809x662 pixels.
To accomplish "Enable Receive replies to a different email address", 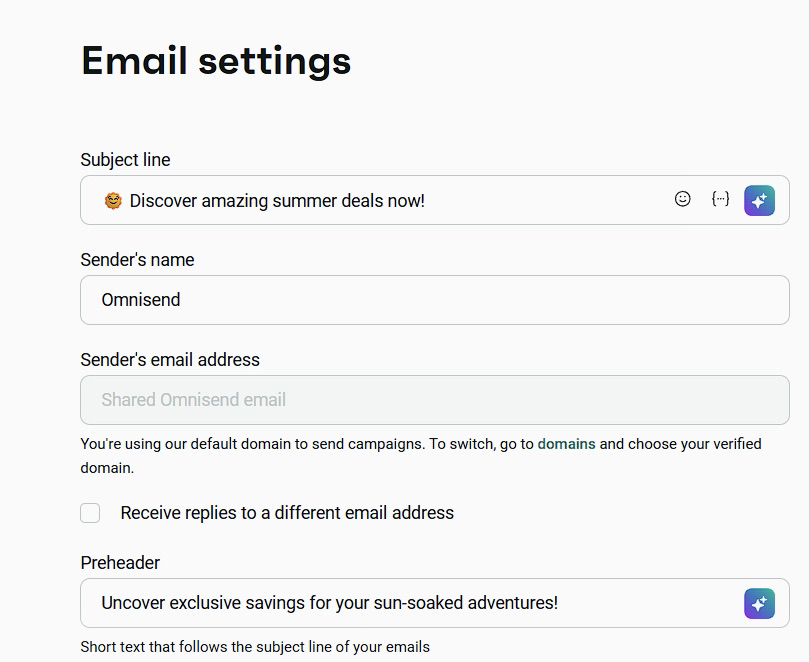I will point(90,513).
